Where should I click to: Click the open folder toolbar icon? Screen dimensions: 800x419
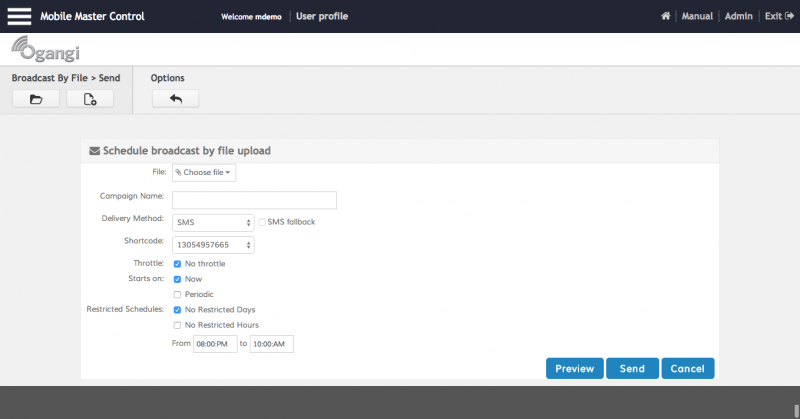(x=36, y=99)
